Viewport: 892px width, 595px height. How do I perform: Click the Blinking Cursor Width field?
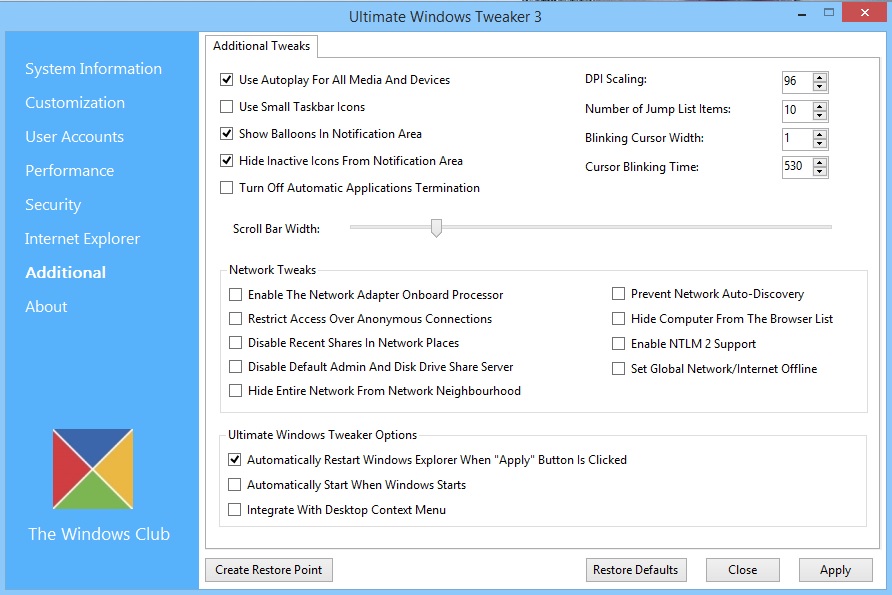click(798, 139)
